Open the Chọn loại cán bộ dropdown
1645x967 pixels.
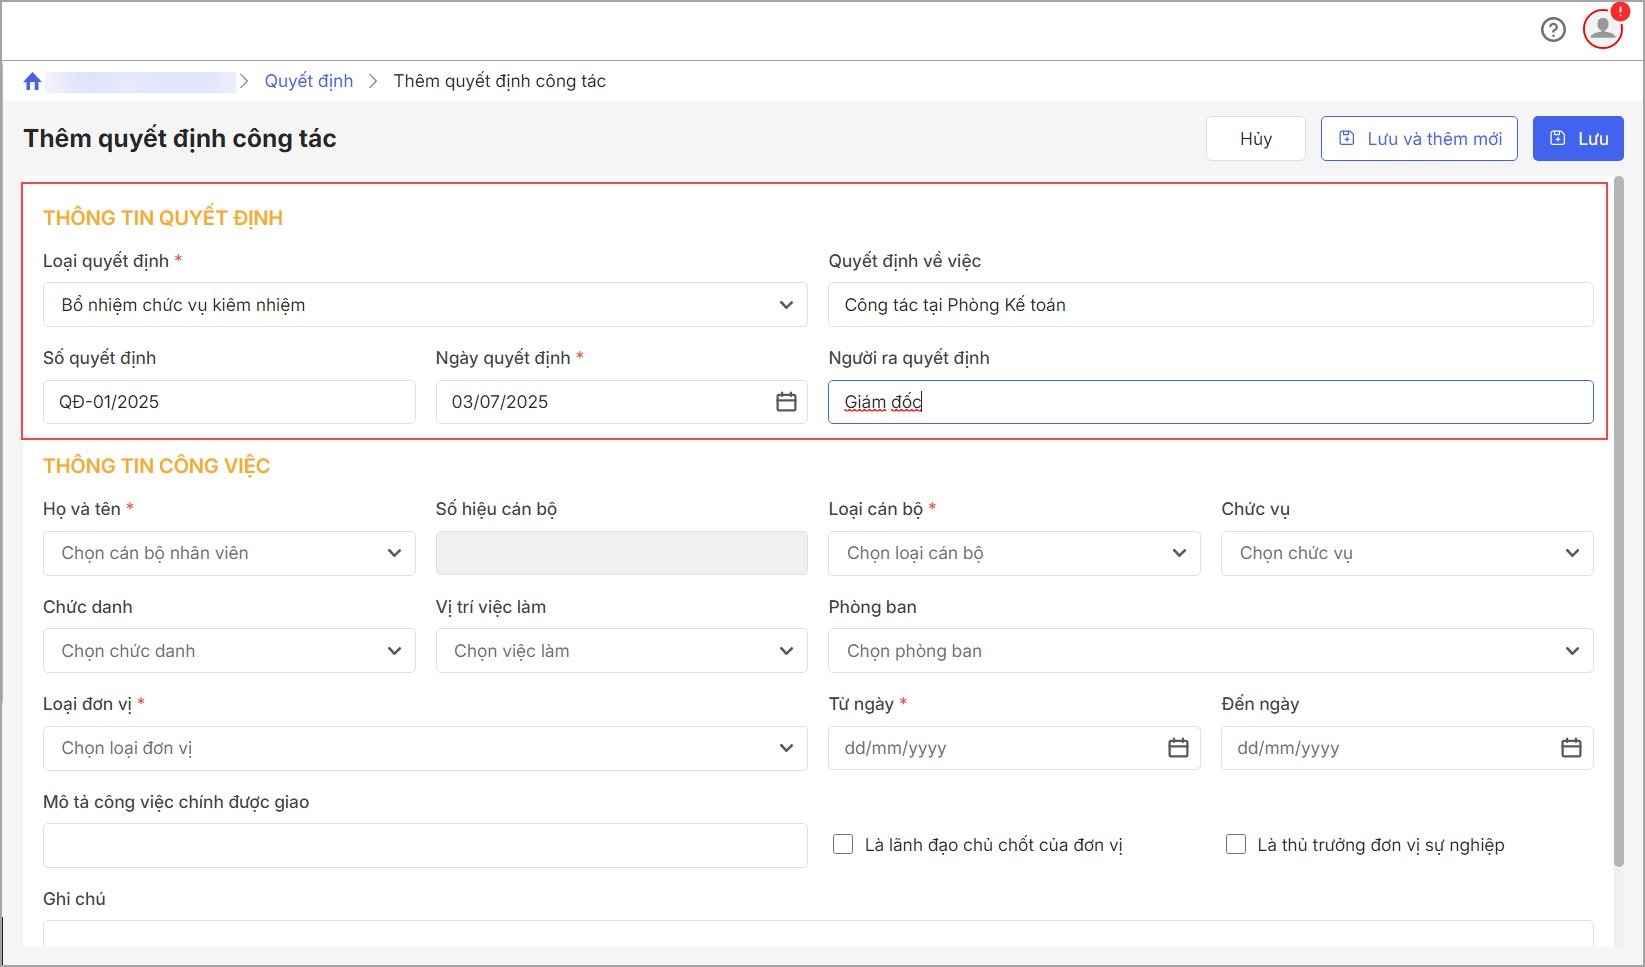pos(1014,554)
